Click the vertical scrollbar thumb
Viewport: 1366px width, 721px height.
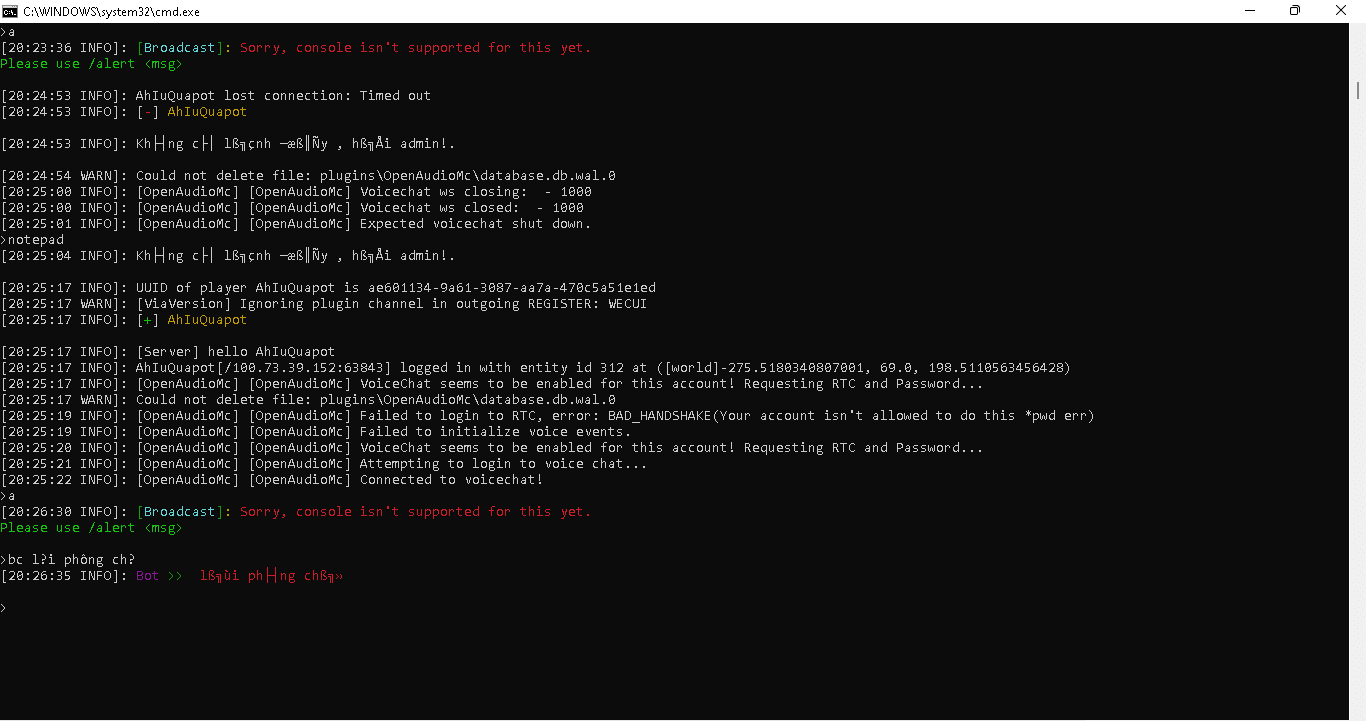coord(1358,90)
